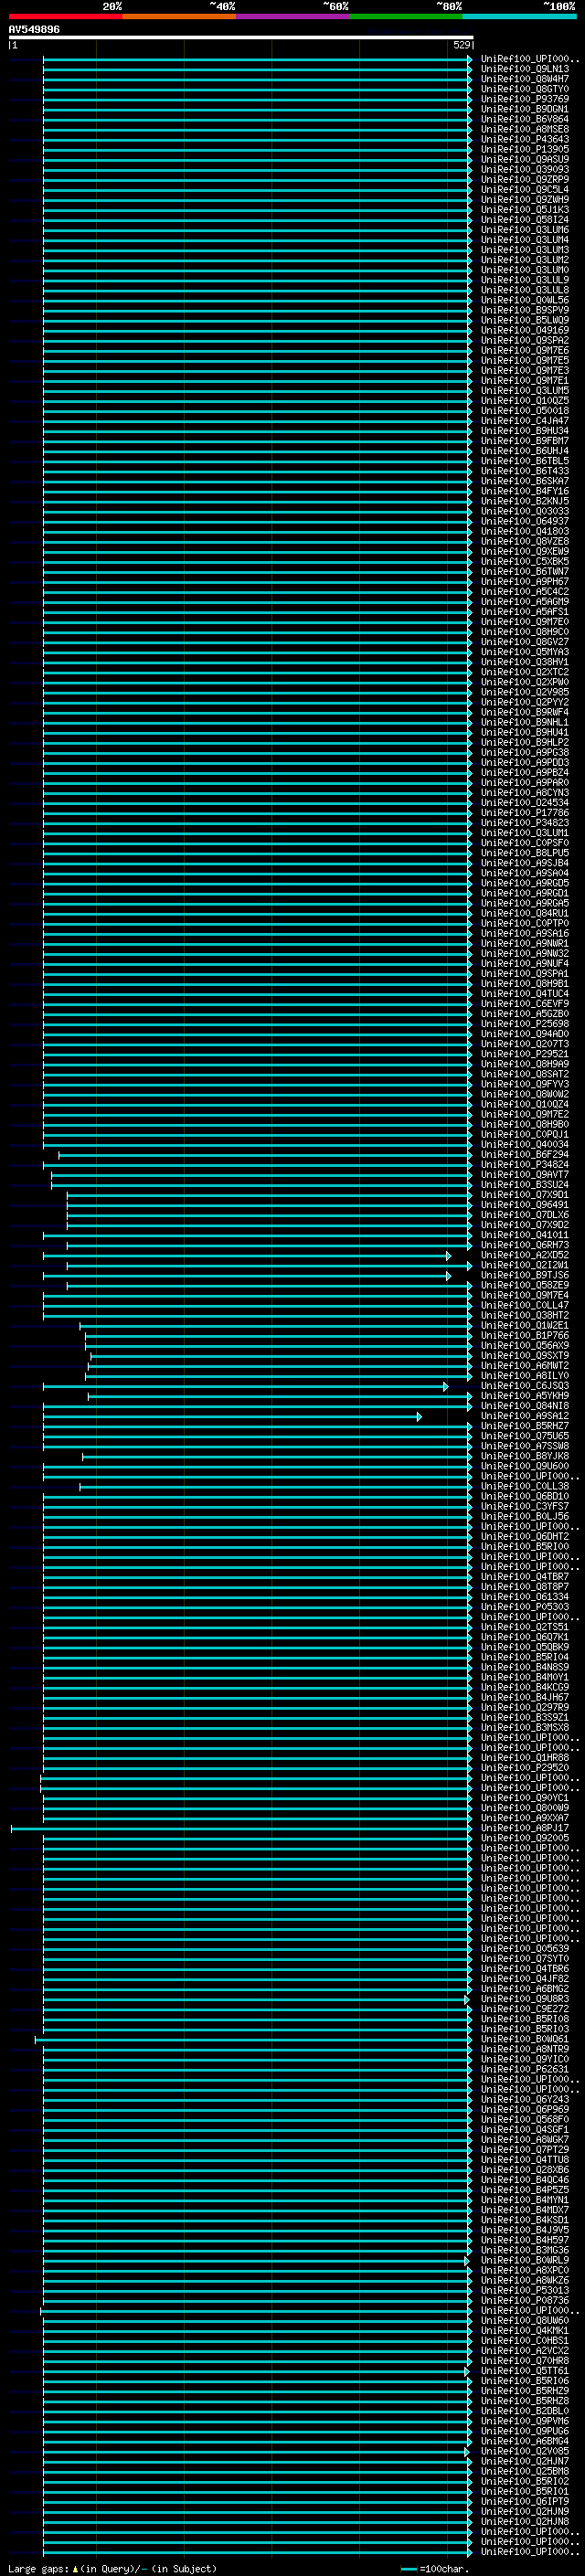Viewport: 585px width, 2576px height.
Task: Select the UniRef100_Q9U8R3 label
Action: coord(525,1998)
